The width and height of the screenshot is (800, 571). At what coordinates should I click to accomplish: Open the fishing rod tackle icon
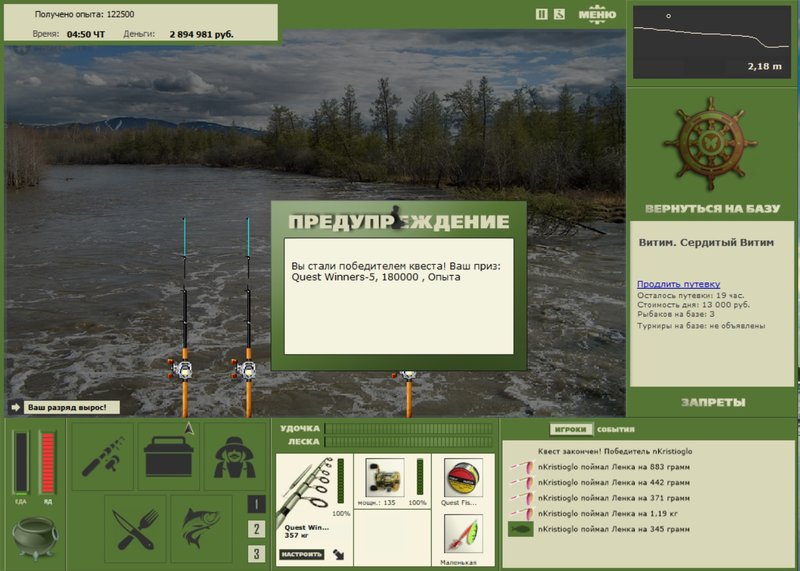(x=103, y=456)
